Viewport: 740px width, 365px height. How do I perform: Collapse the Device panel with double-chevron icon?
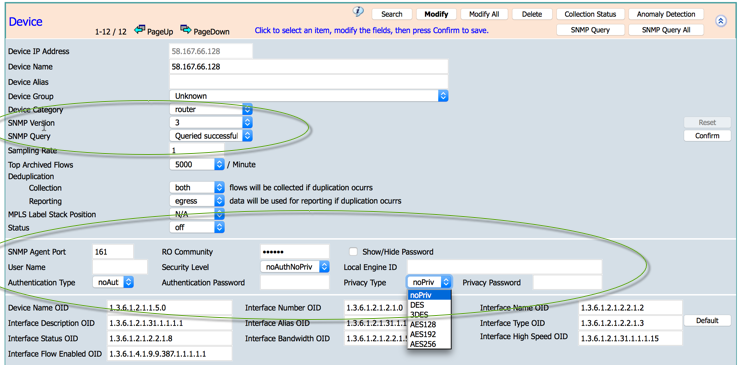[721, 21]
